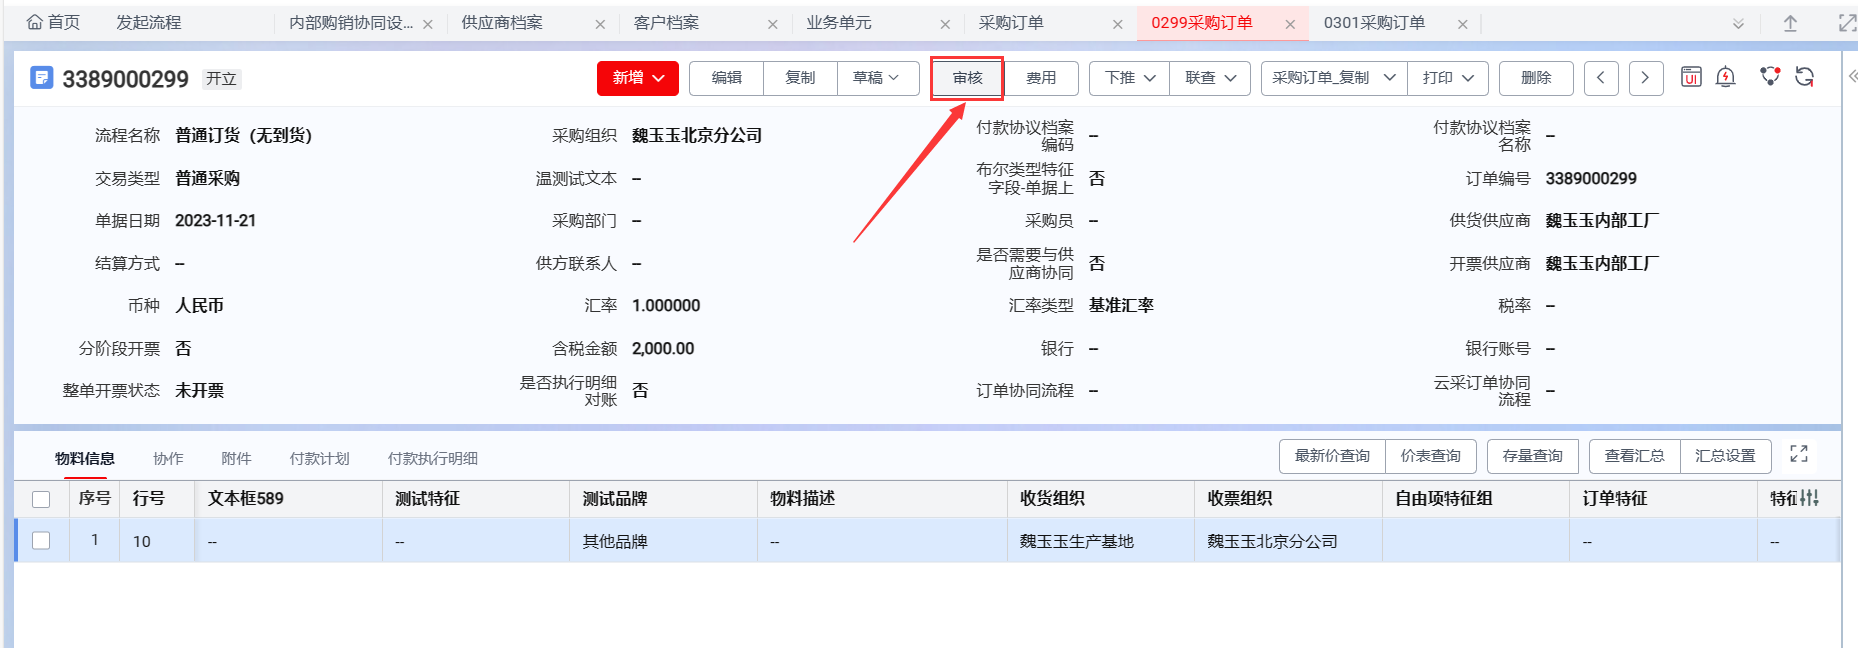Switch to the 付款计划 tab
1858x648 pixels.
[x=319, y=458]
